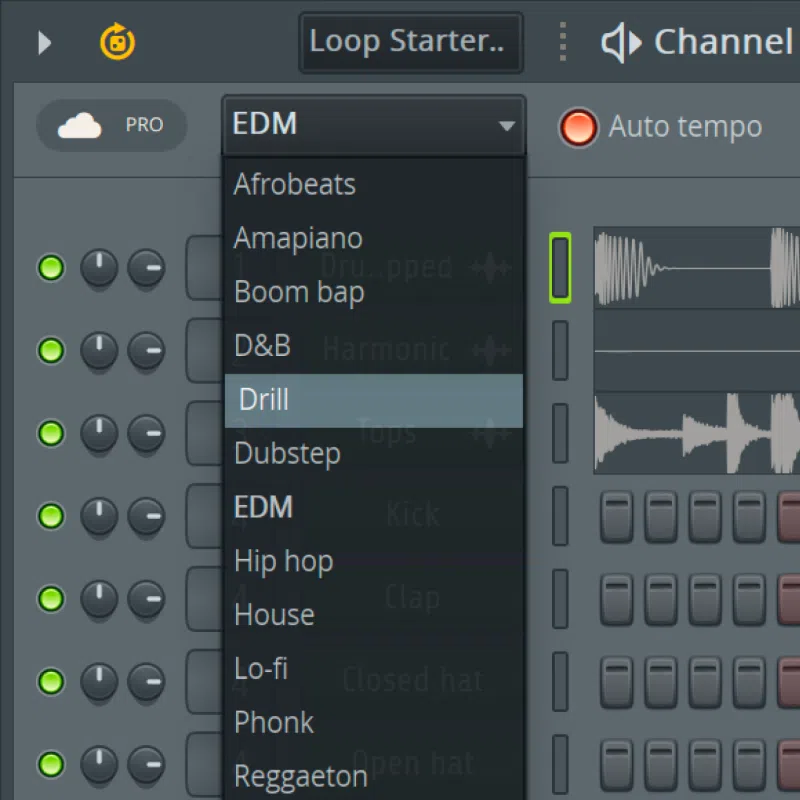Toggle the fourth step of Closed hat row

coord(749,681)
